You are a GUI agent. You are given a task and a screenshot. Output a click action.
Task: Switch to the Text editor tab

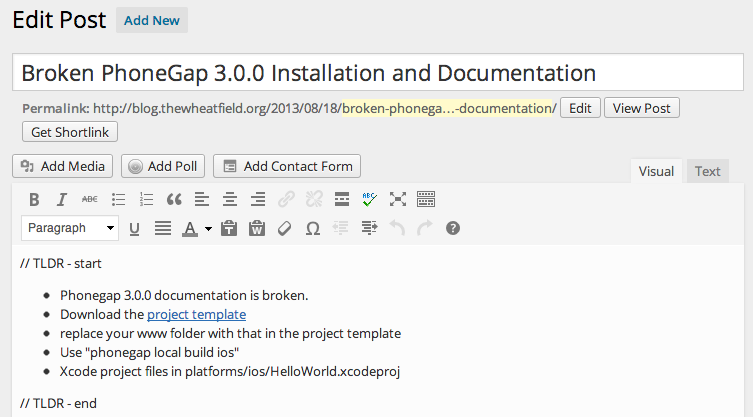click(707, 171)
